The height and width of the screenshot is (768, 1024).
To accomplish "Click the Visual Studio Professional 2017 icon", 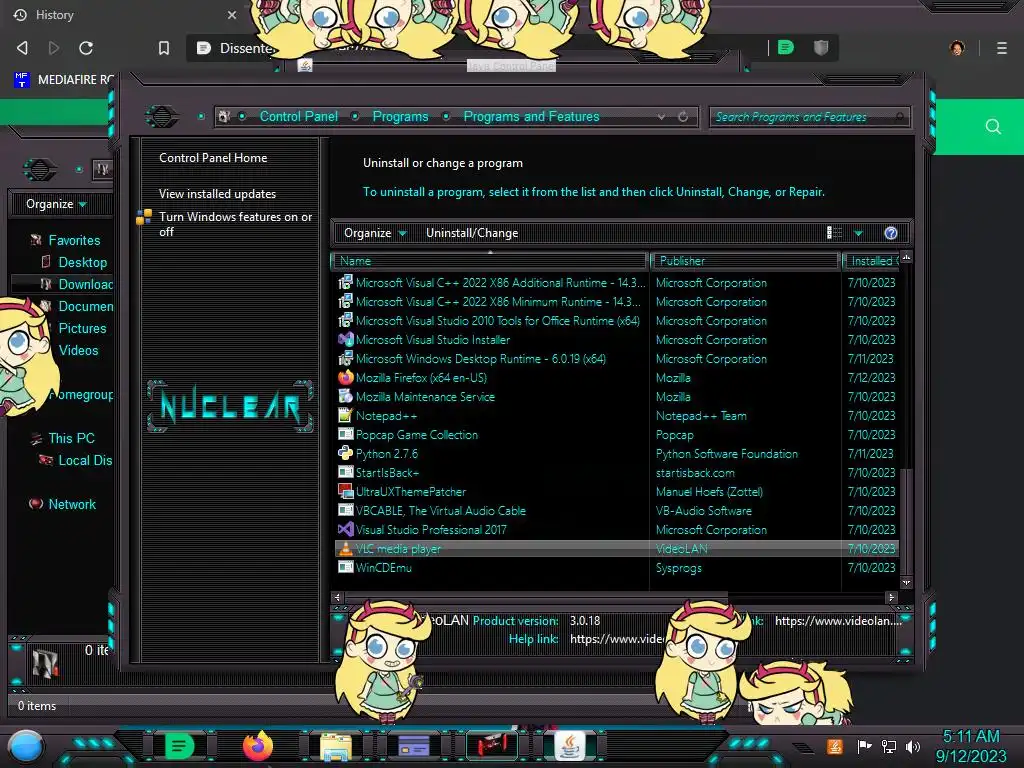I will click(x=345, y=530).
